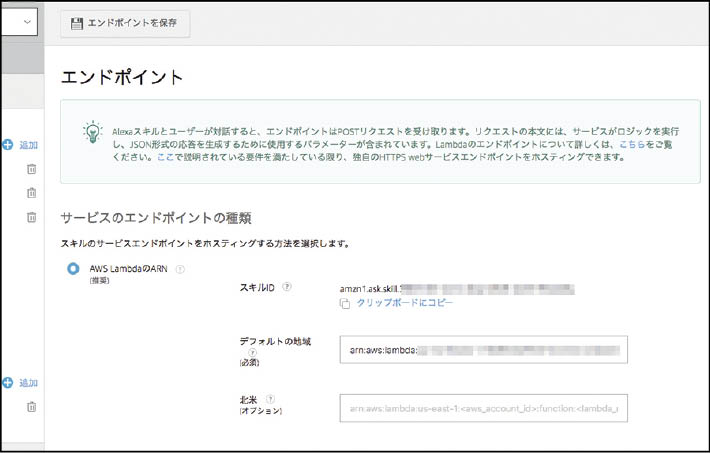This screenshot has width=710, height=453.
Task: Click the upper 追加 plus icon in sidebar
Action: coord(8,145)
